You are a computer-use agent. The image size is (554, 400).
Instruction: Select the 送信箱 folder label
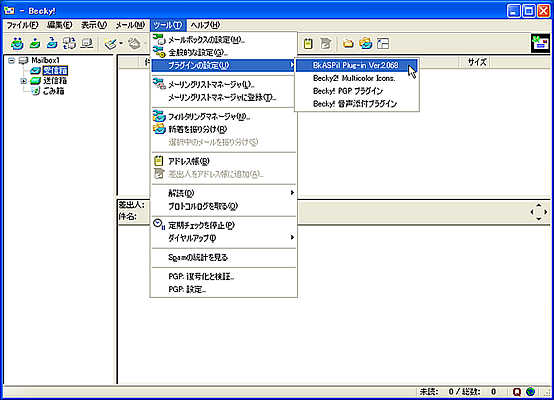coord(55,81)
